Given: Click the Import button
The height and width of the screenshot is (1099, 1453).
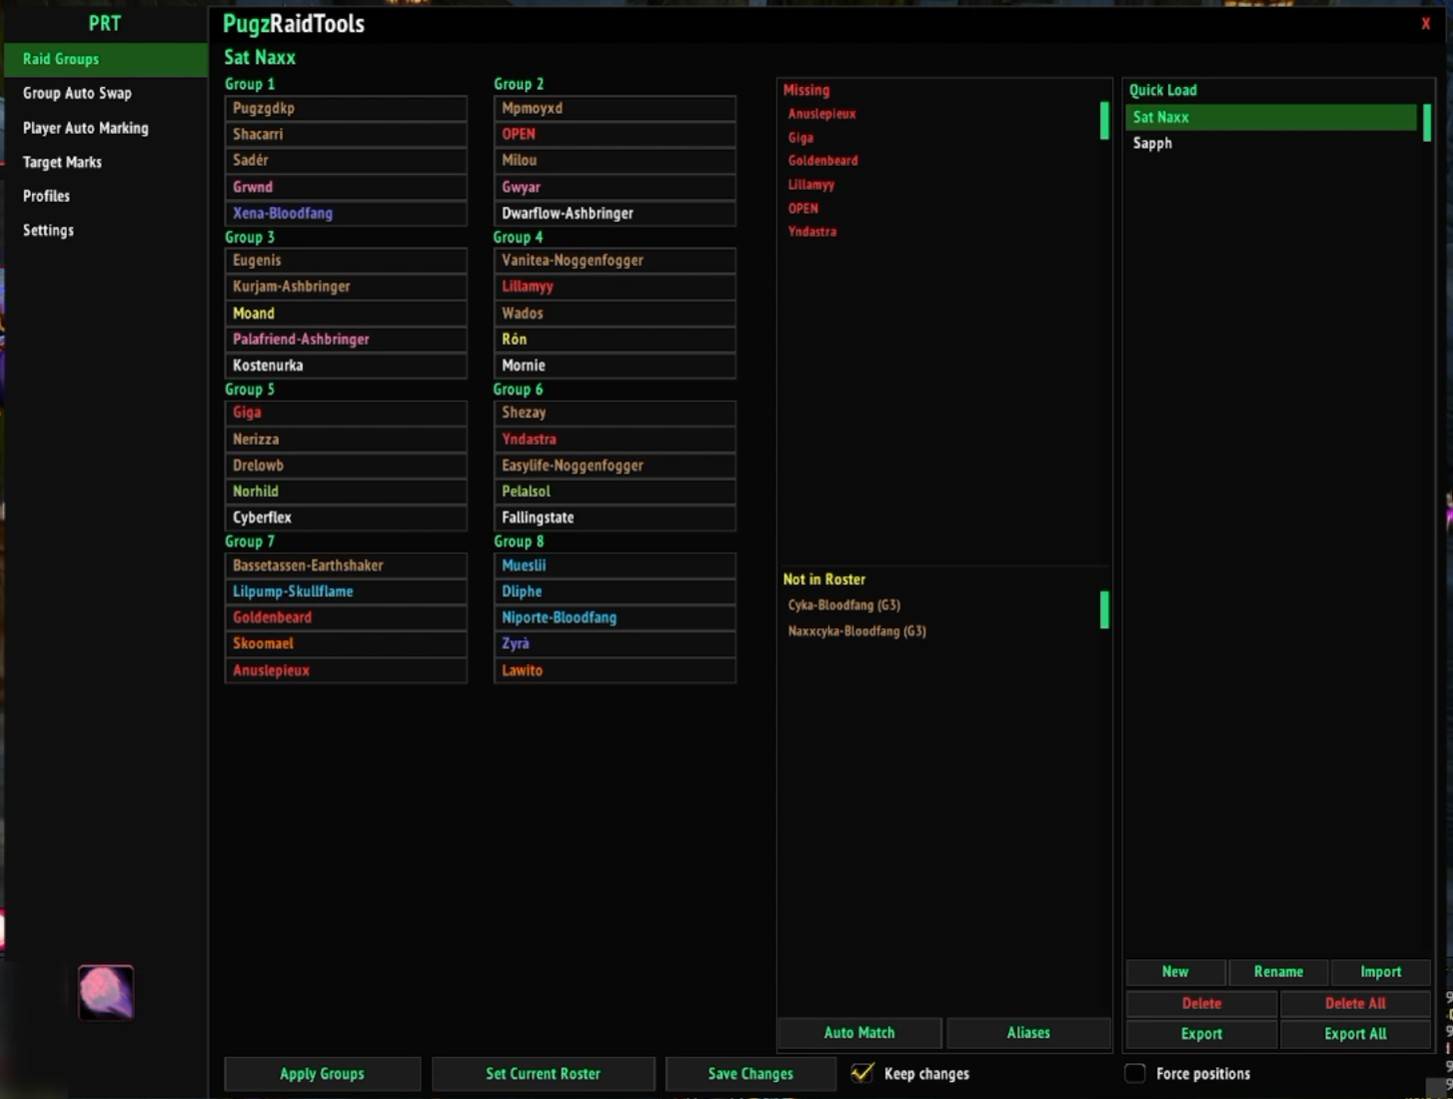Looking at the screenshot, I should pos(1381,972).
